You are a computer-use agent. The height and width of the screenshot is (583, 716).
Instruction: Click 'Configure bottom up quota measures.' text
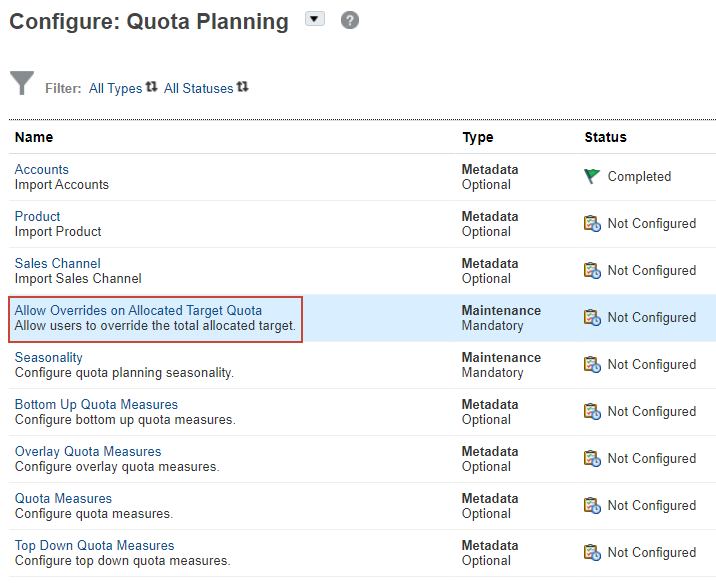point(125,420)
